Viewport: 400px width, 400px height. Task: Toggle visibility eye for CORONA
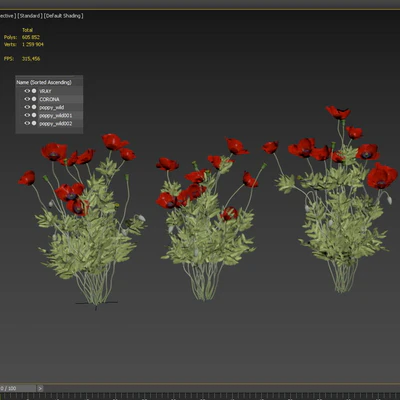click(x=27, y=99)
